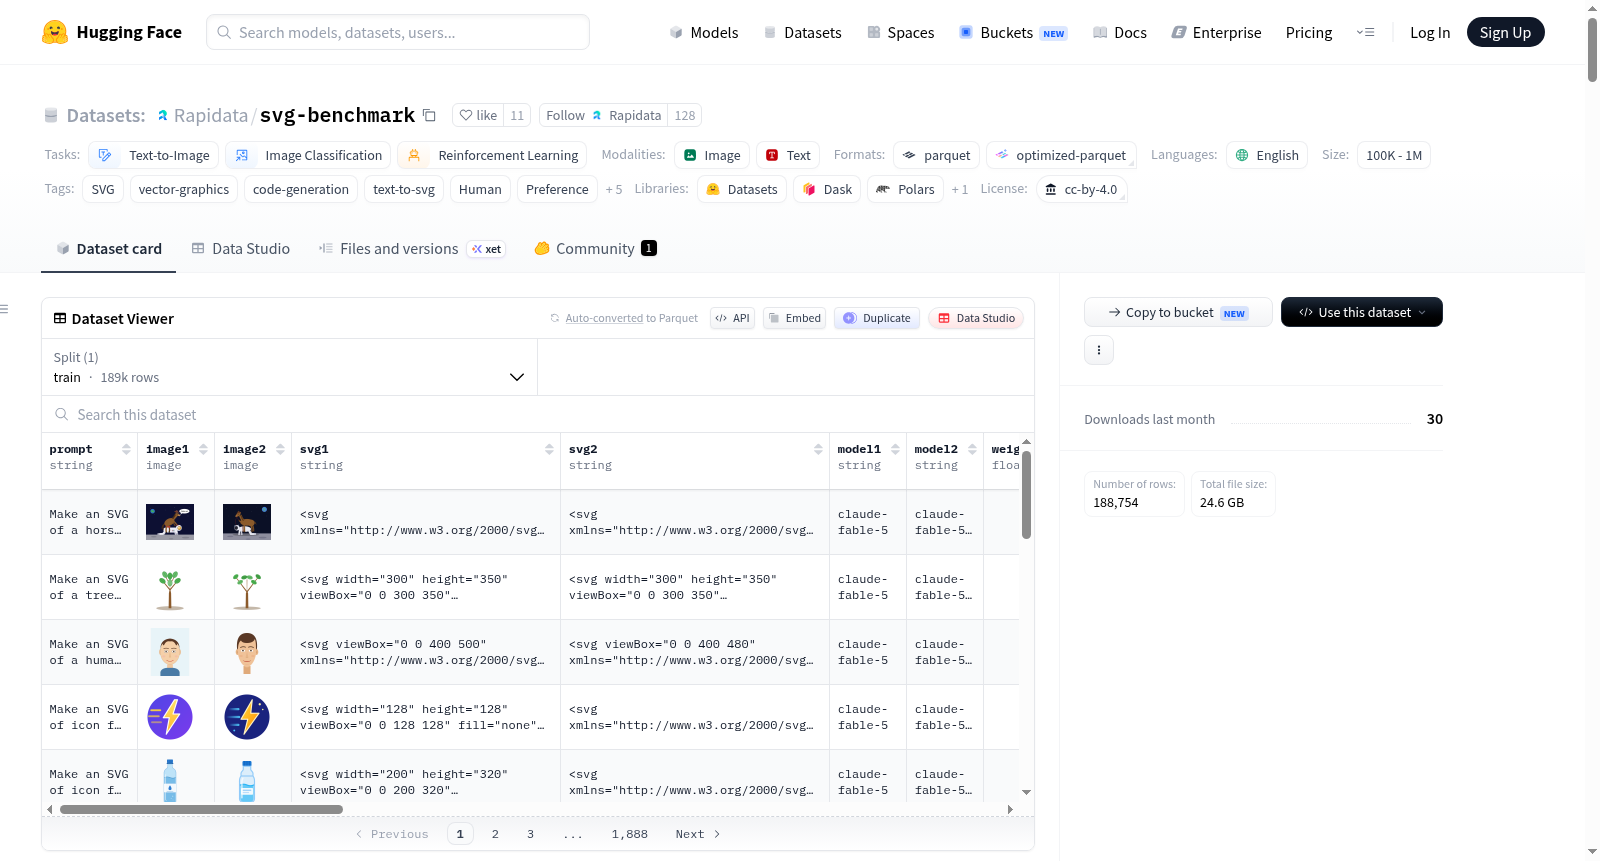
Task: Sort the model2 column
Action: 972,449
